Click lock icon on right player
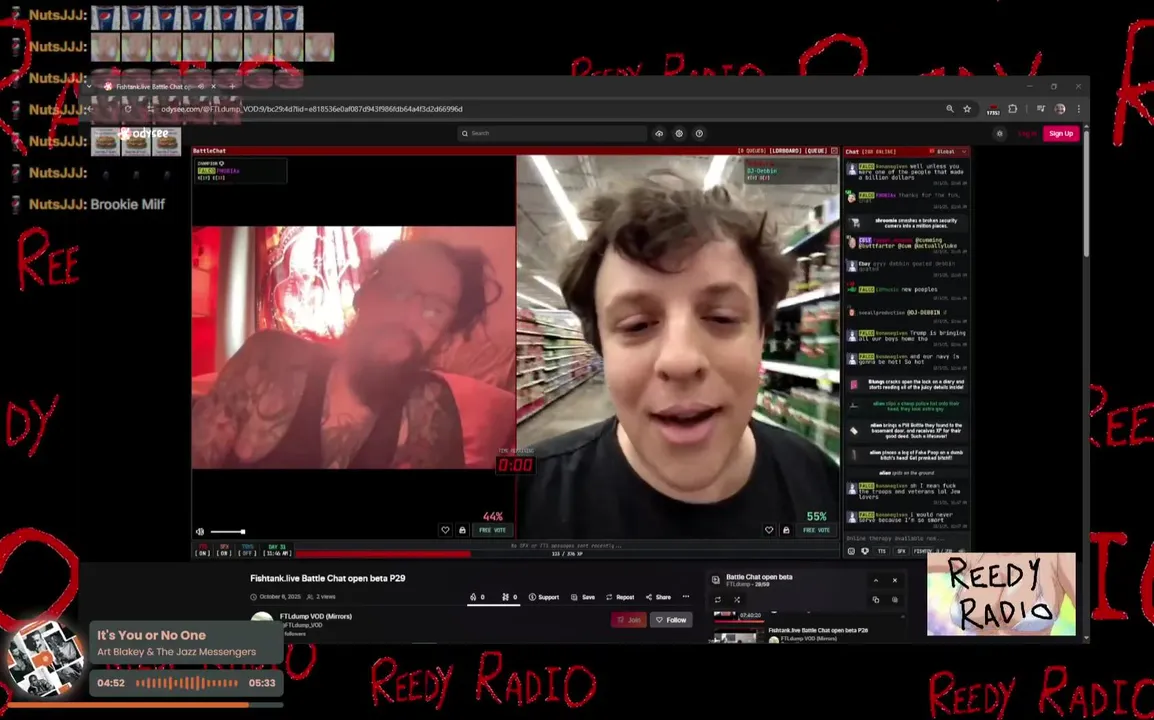1154x720 pixels. coord(786,530)
